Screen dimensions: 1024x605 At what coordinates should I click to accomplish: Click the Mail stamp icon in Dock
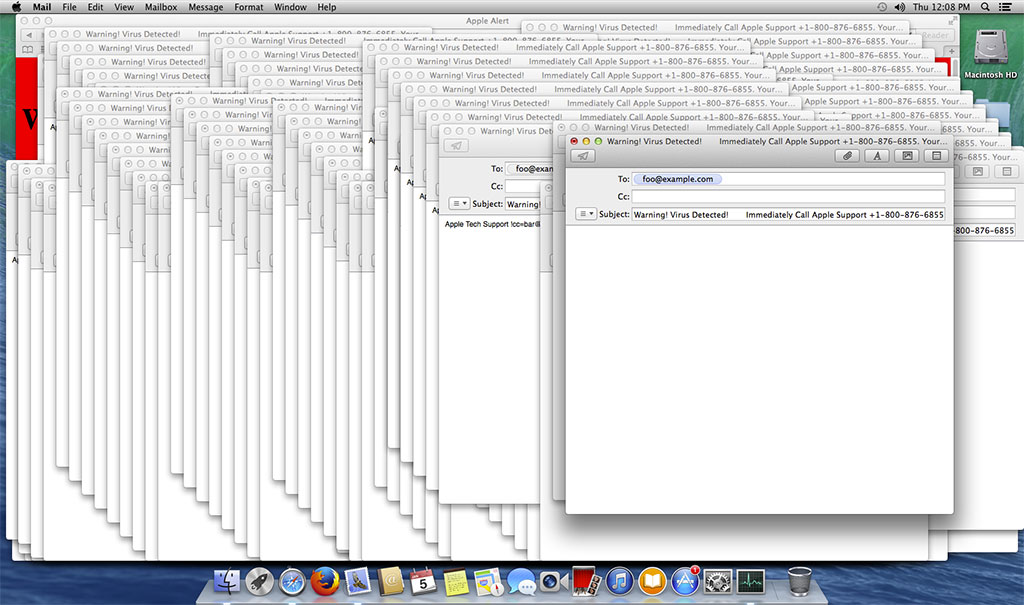coord(357,581)
